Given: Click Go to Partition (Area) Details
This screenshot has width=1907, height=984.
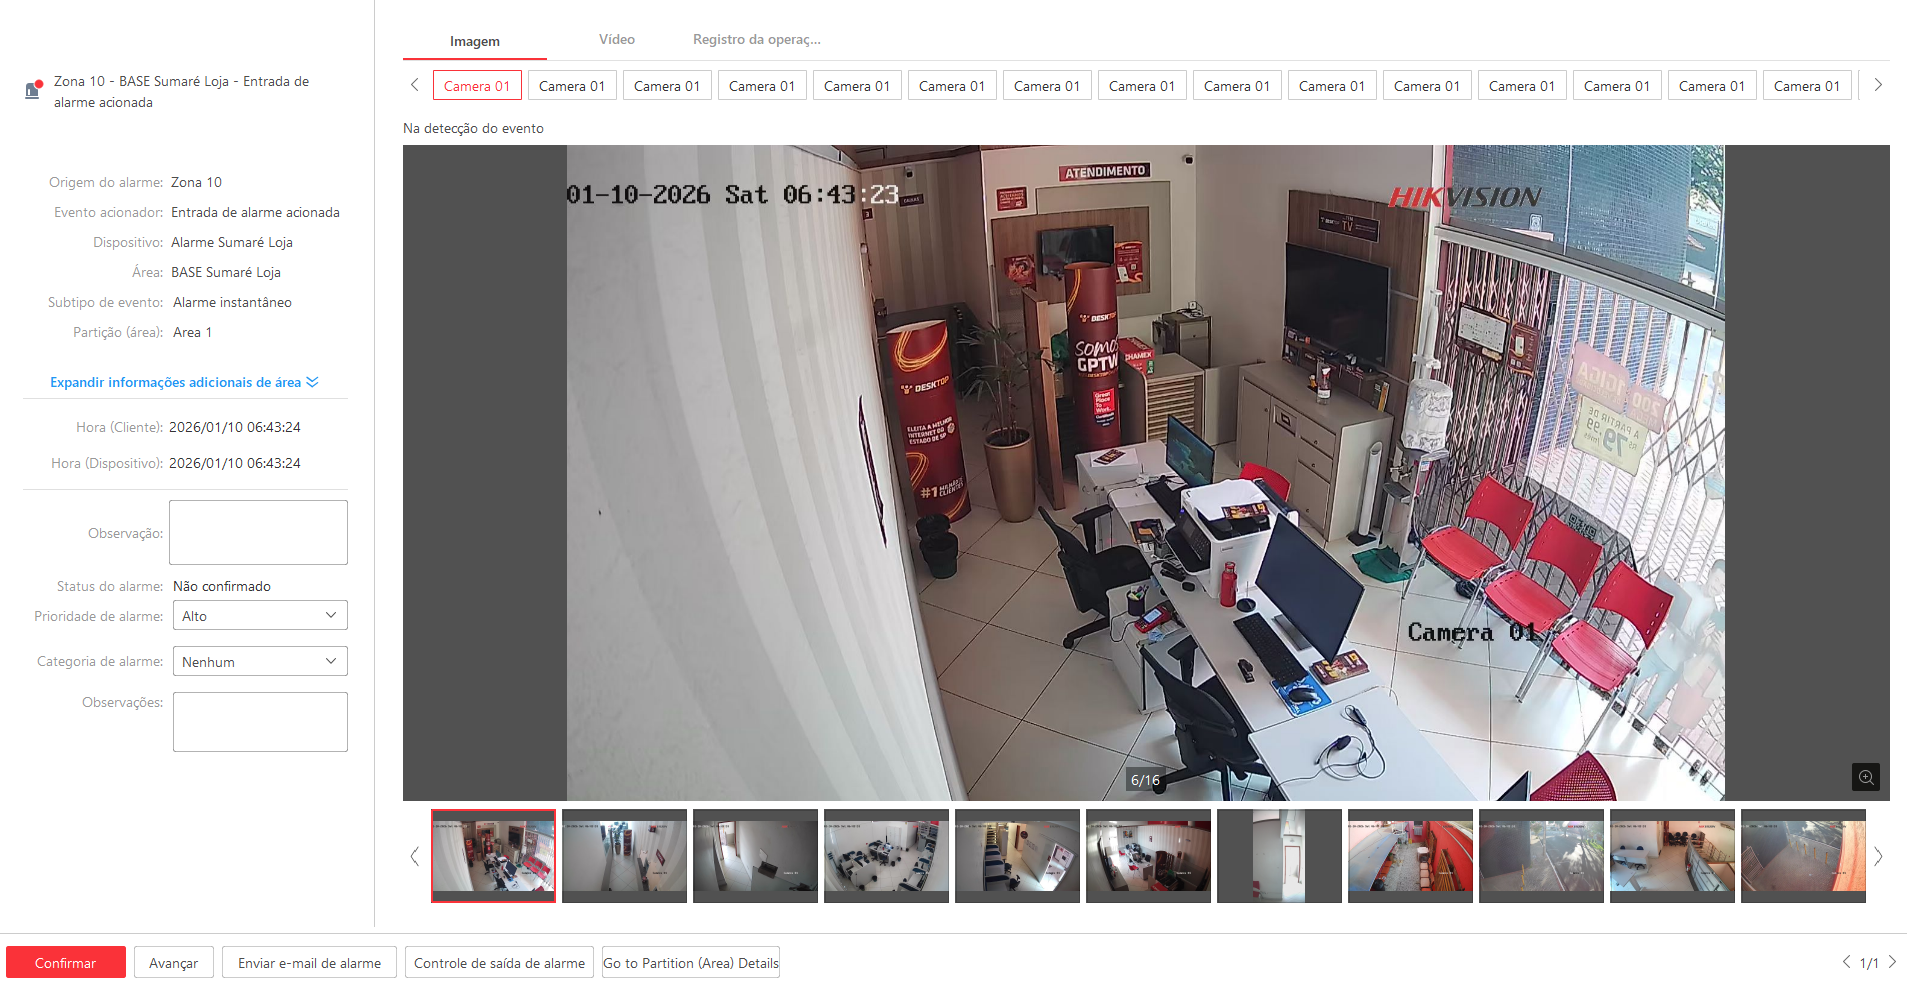Looking at the screenshot, I should click(690, 963).
